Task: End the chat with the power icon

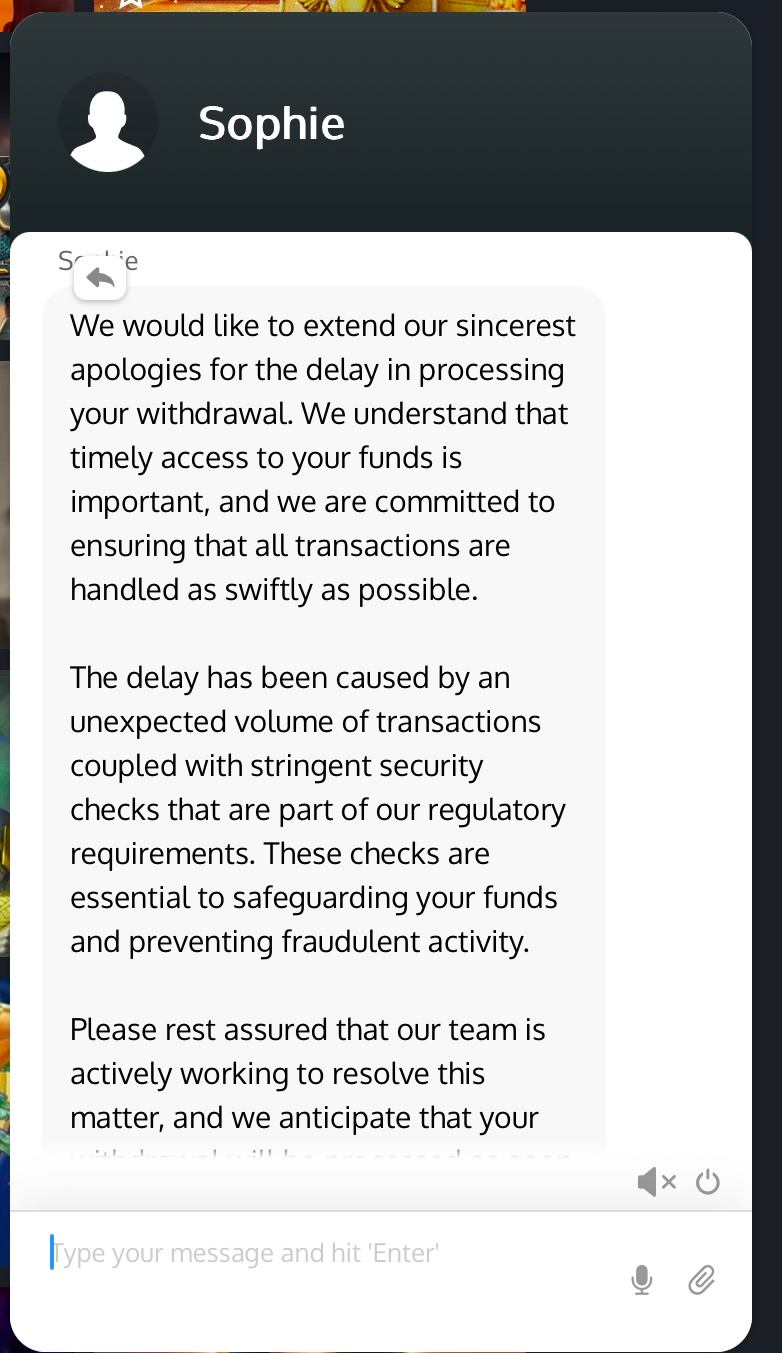Action: 708,1182
